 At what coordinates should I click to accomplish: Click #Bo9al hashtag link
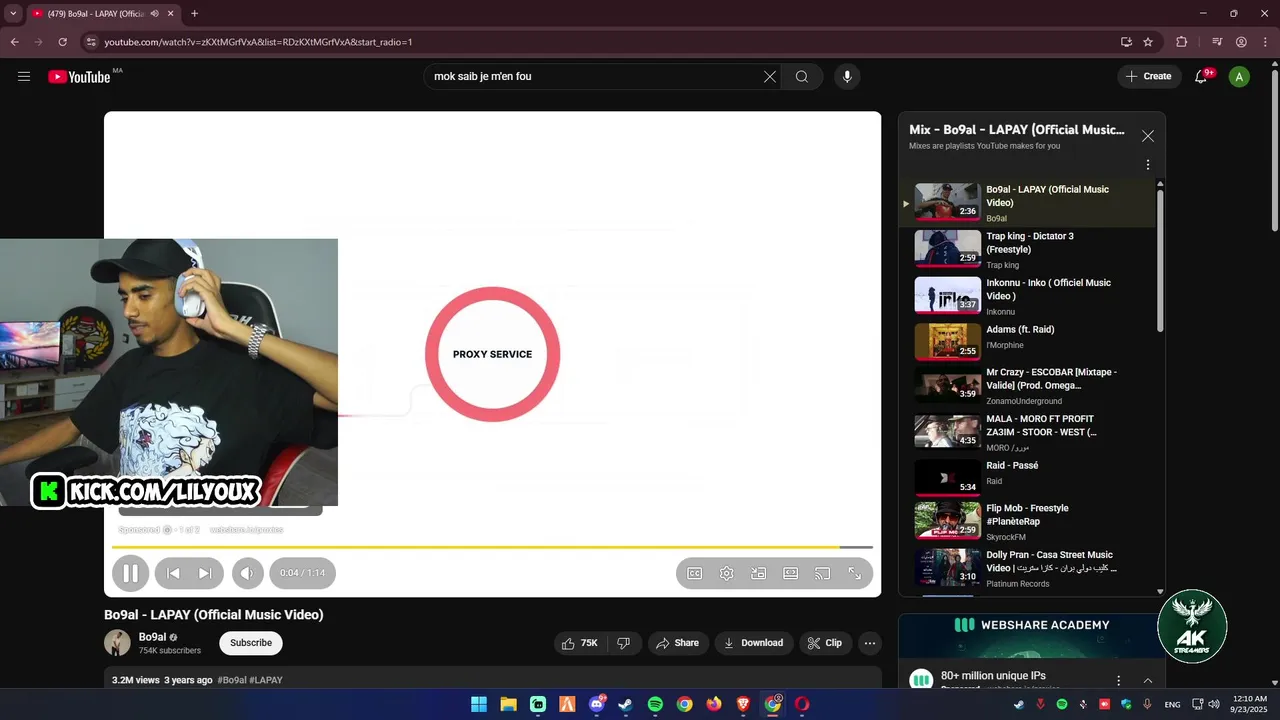231,680
